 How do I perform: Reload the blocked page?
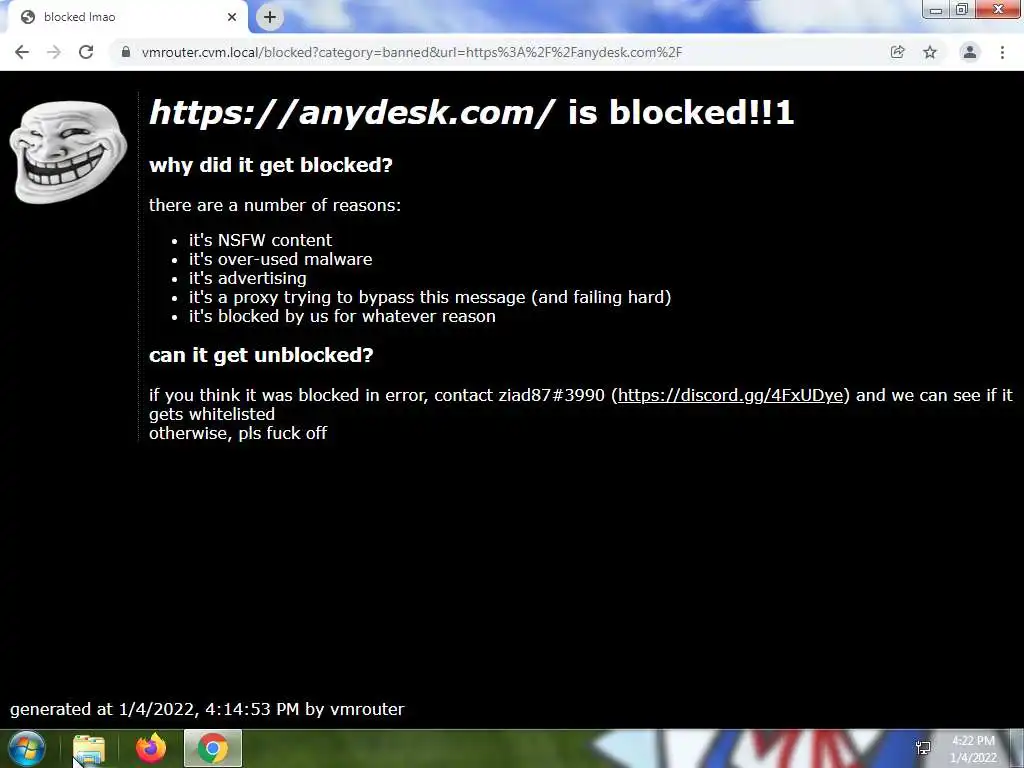tap(86, 52)
